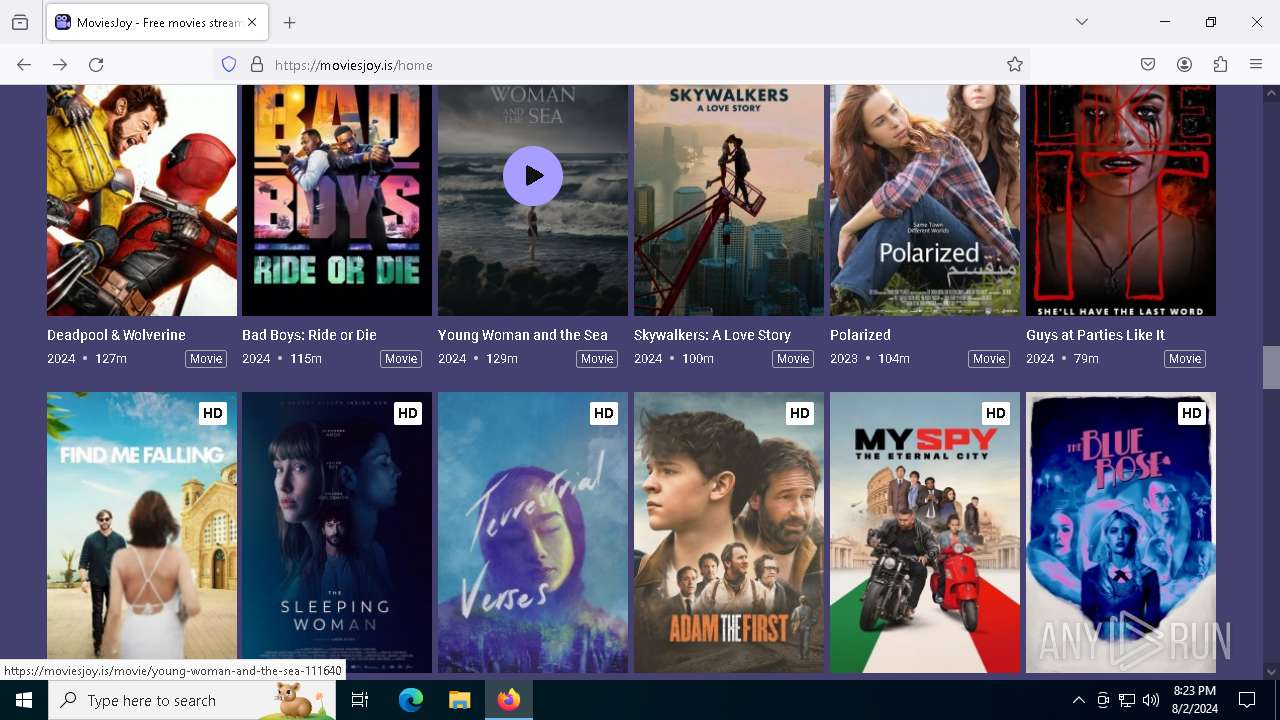Click the Skywalkers: A Love Story title

click(x=712, y=335)
